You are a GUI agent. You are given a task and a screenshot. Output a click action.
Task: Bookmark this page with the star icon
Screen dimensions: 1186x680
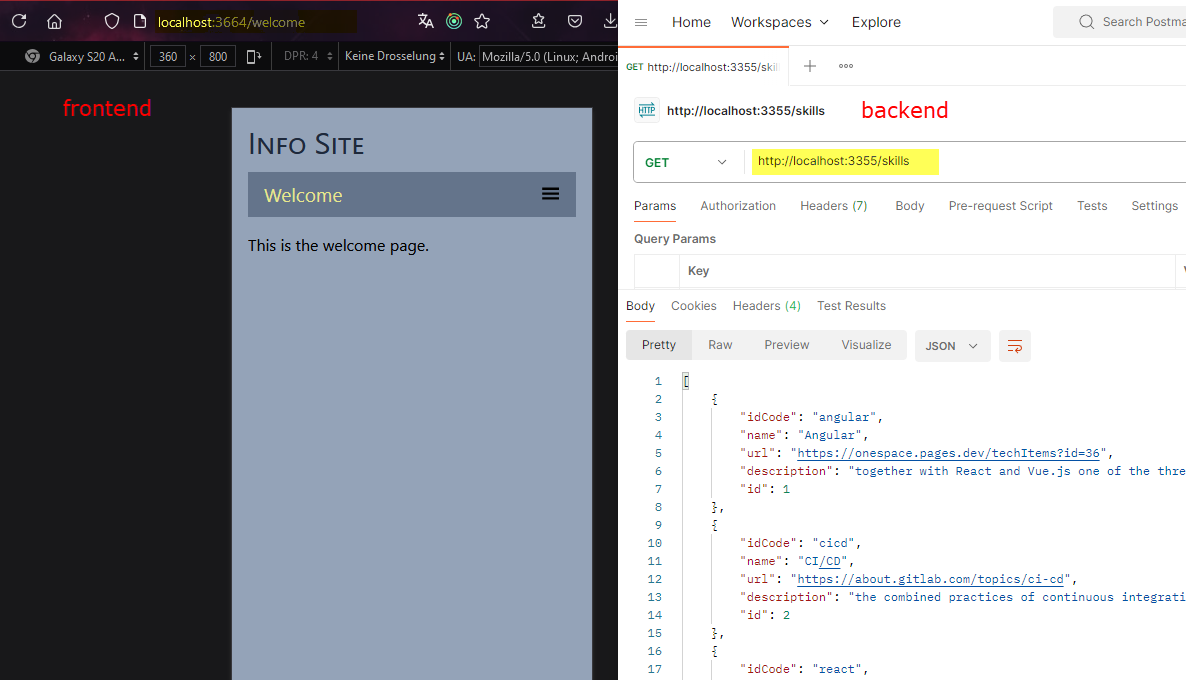pos(482,21)
